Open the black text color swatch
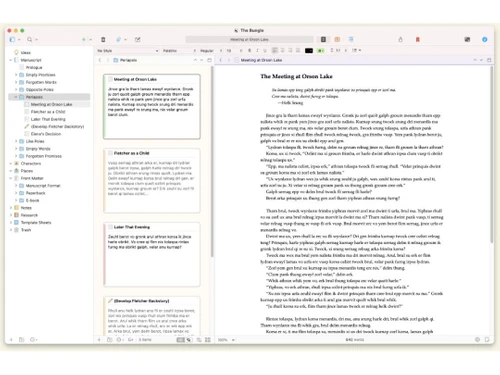 (x=309, y=51)
